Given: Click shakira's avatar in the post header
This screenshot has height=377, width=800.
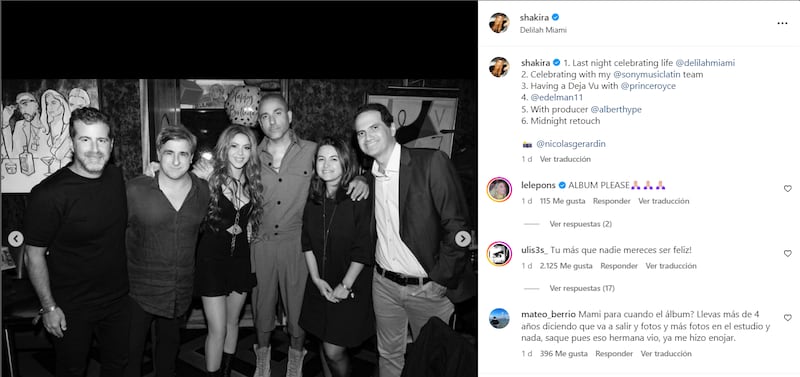Looking at the screenshot, I should coord(499,23).
